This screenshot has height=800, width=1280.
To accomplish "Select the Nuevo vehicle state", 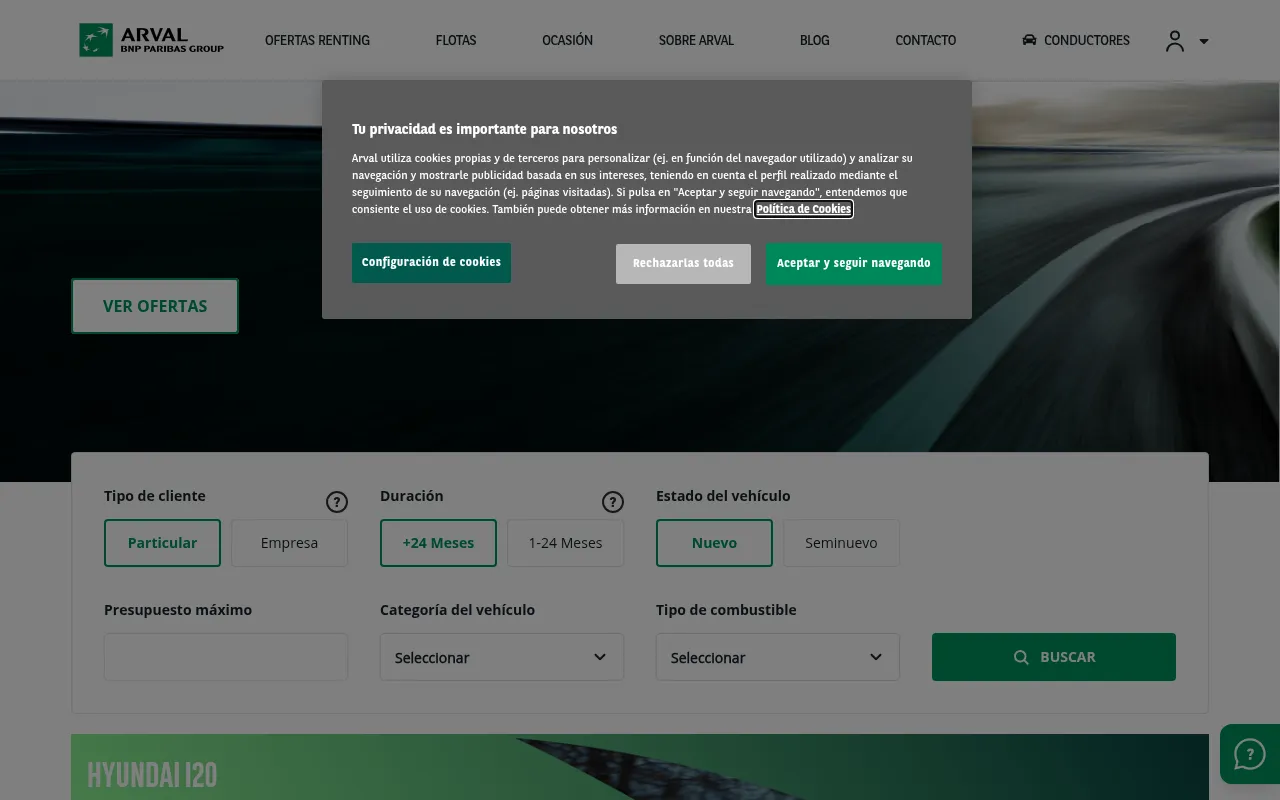I will [x=714, y=543].
